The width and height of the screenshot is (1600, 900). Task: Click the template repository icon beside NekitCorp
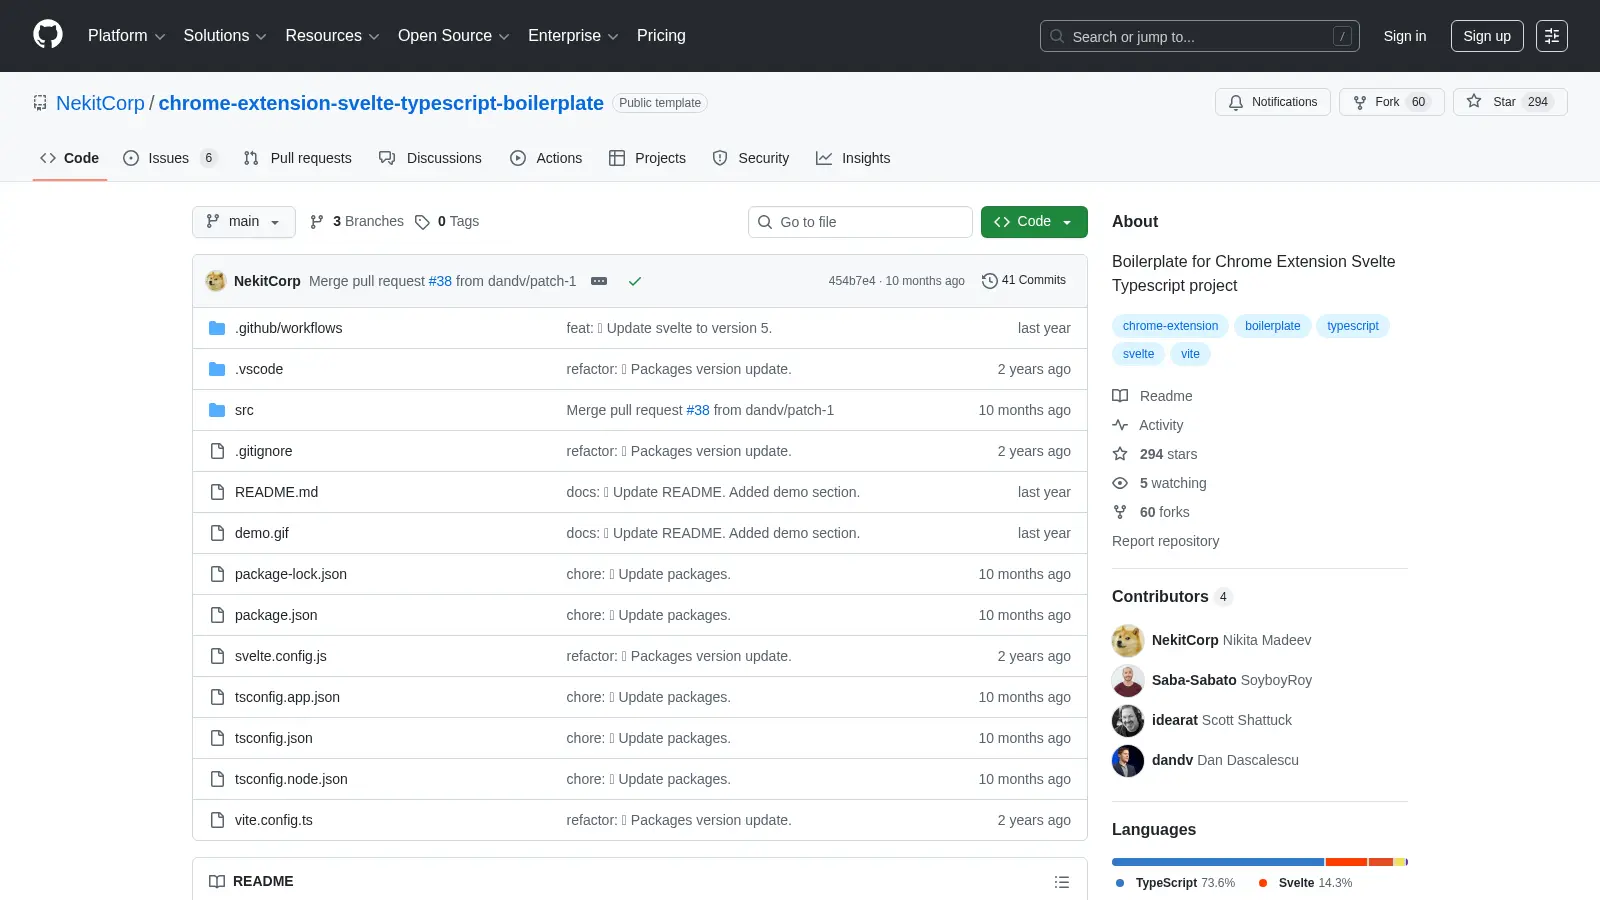click(x=40, y=103)
